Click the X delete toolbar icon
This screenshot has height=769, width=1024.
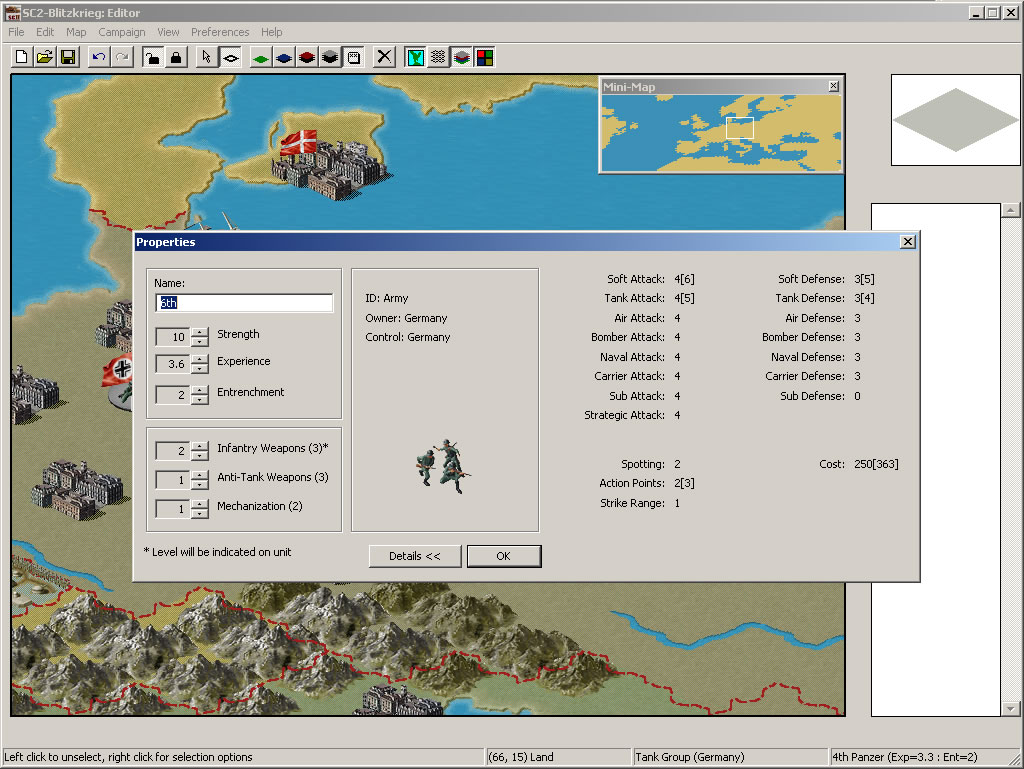coord(384,57)
